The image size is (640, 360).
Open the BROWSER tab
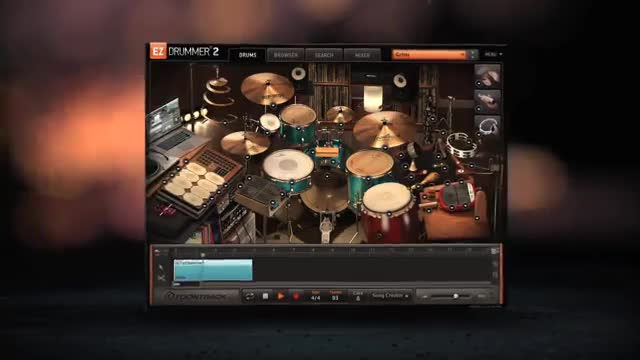(x=286, y=55)
